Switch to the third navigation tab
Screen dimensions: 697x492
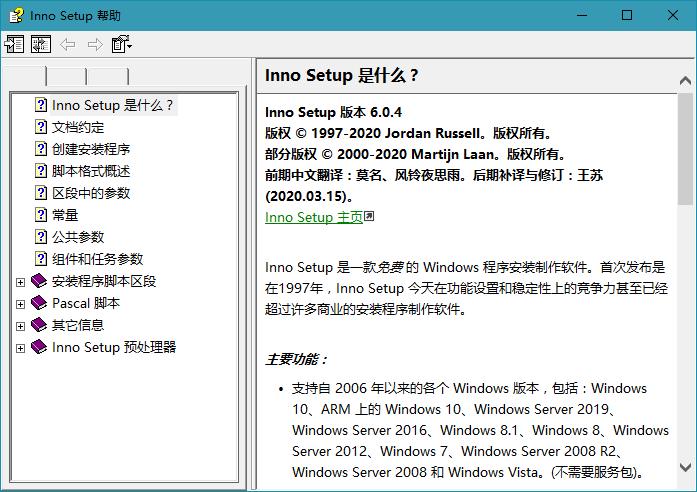click(108, 76)
